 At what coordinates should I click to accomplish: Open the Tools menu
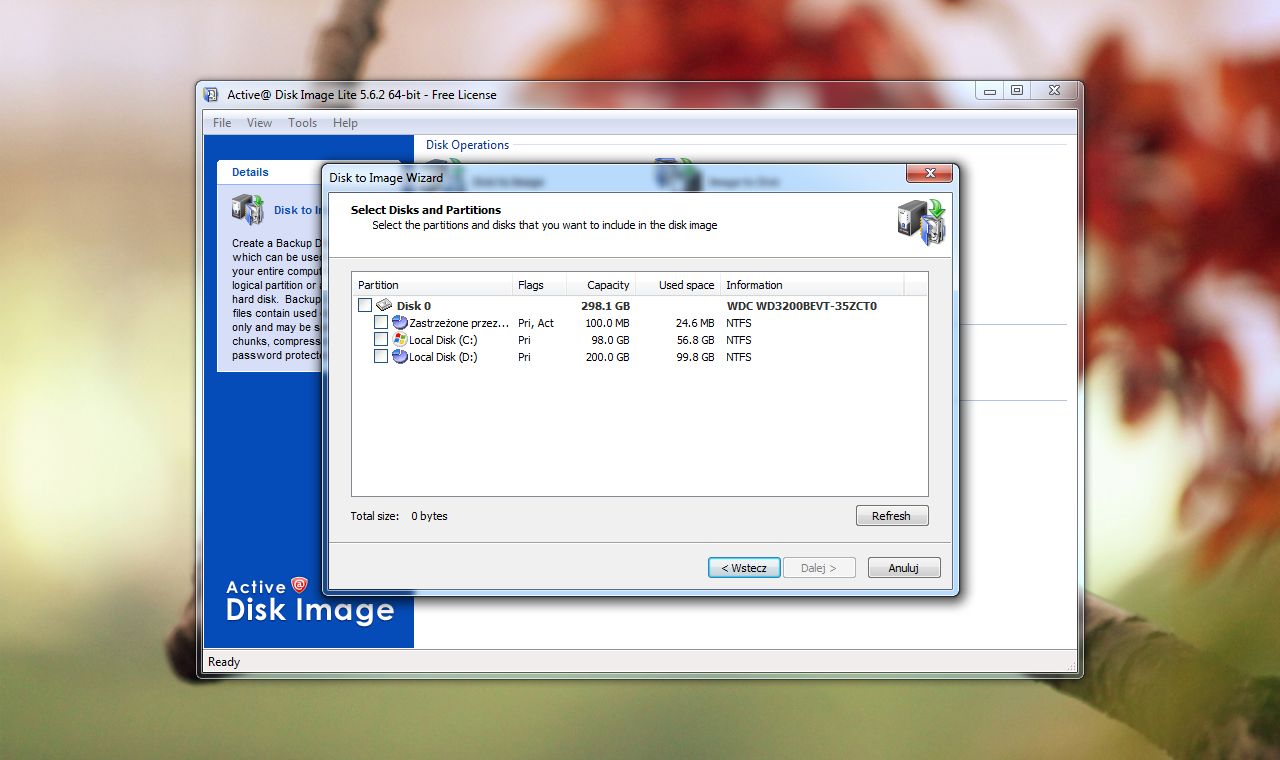[302, 123]
